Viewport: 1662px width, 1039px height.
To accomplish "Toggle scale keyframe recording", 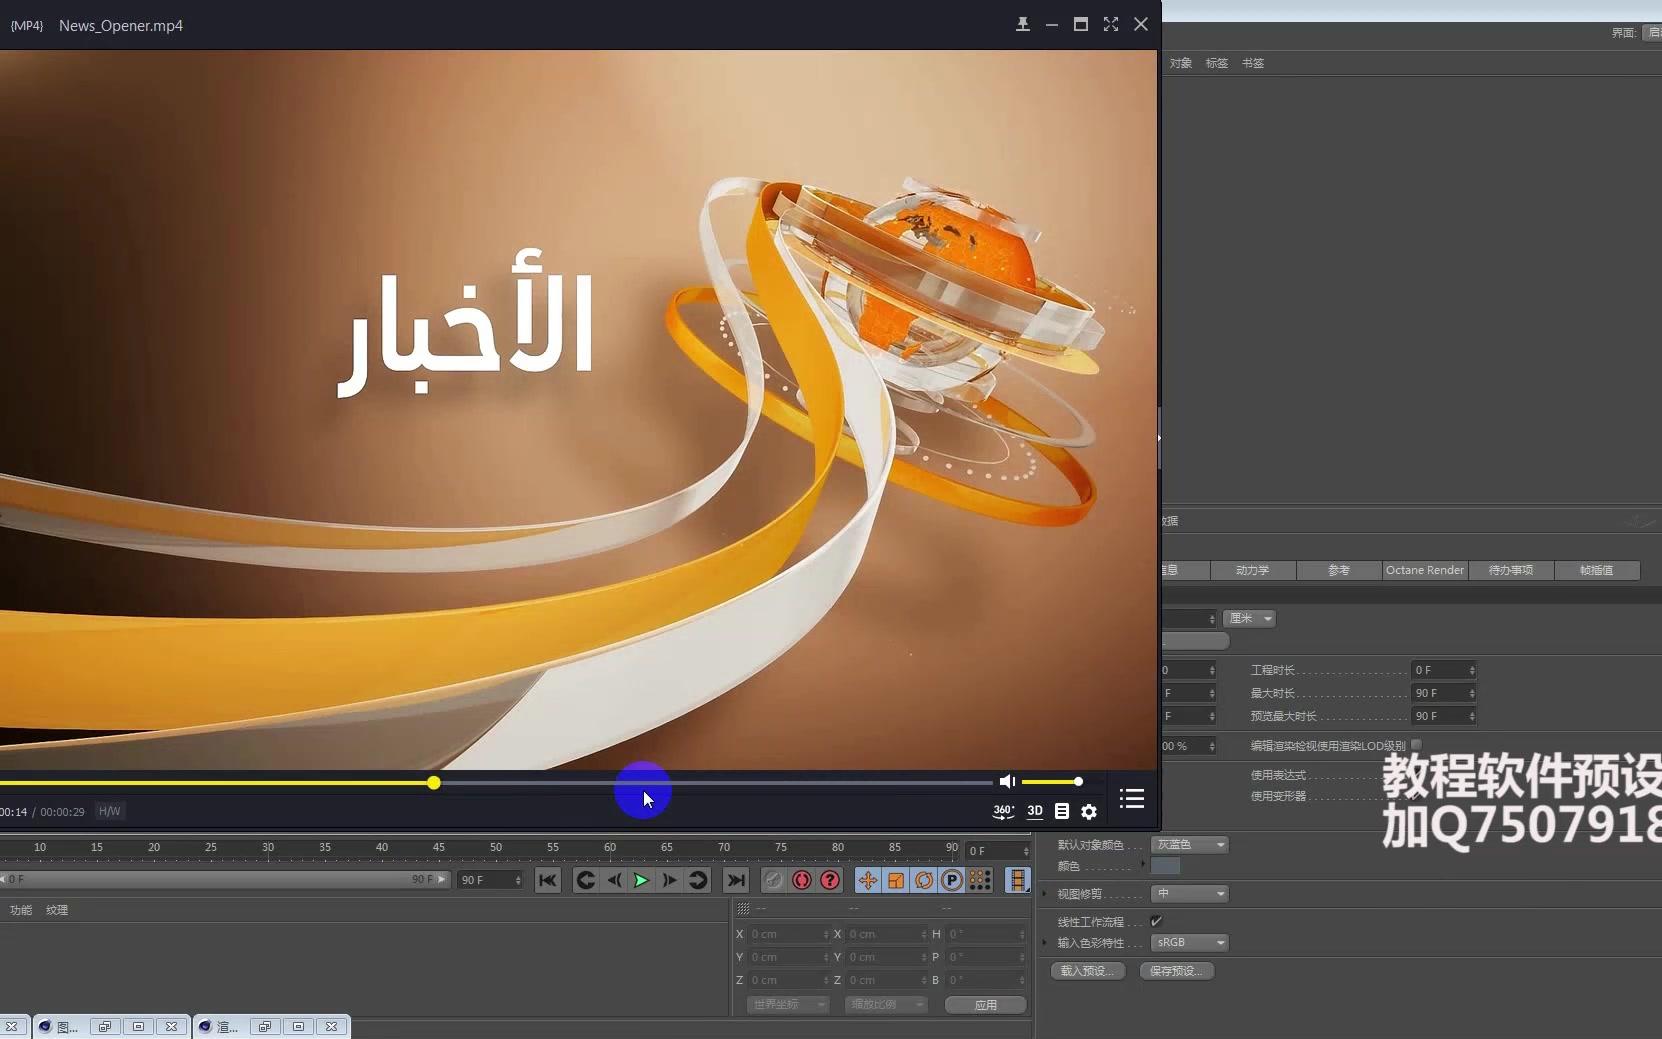I will pos(896,880).
